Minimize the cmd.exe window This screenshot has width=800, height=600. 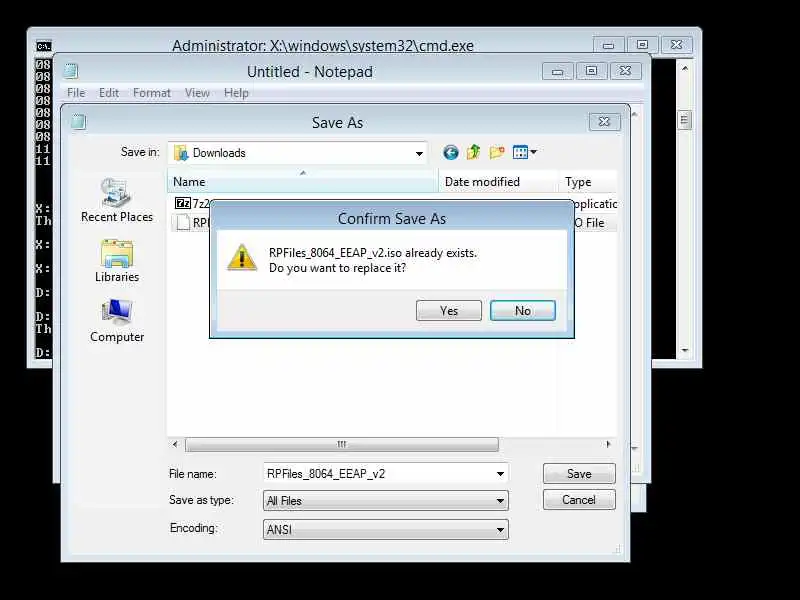click(608, 45)
